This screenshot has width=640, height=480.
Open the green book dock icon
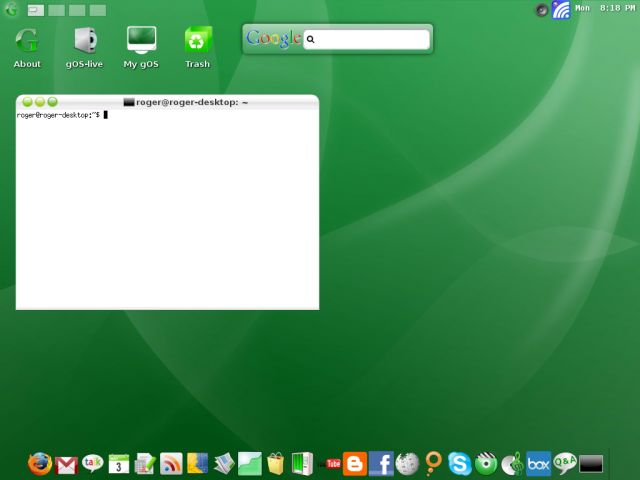coord(302,464)
